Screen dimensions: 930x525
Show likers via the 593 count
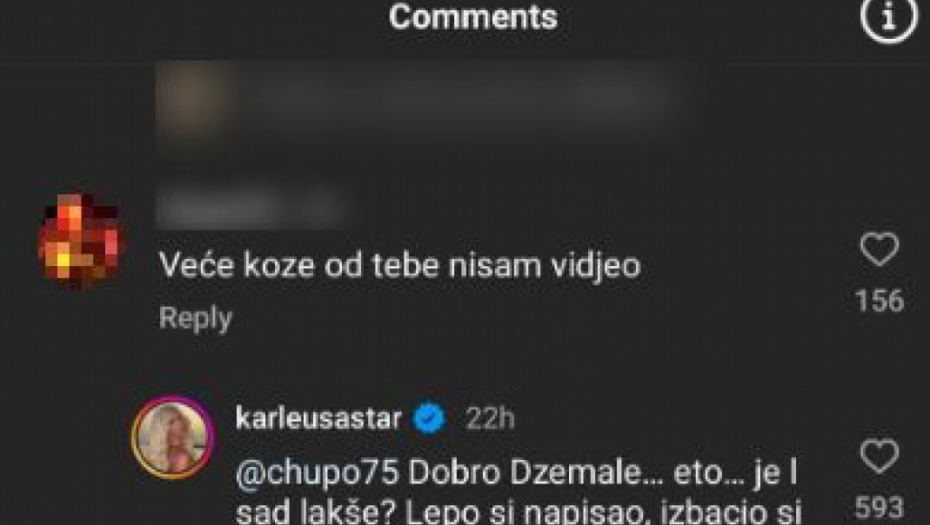880,508
